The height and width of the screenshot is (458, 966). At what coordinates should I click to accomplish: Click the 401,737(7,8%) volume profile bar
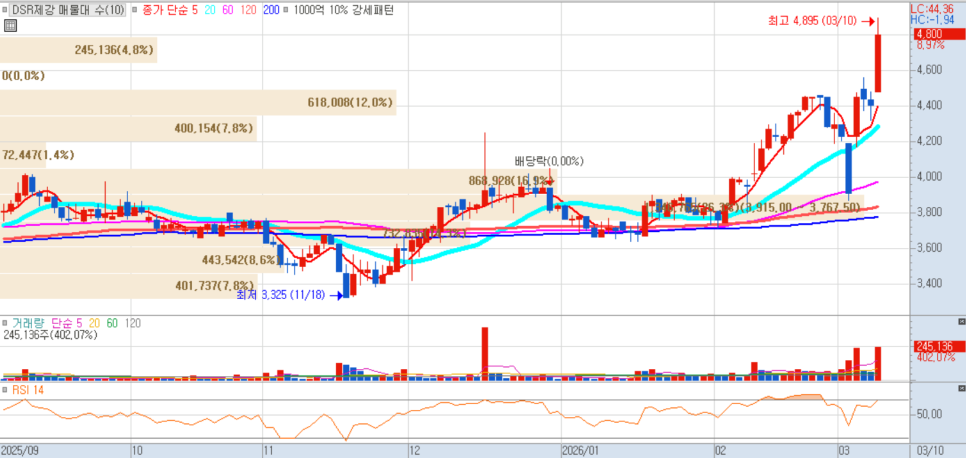128,285
